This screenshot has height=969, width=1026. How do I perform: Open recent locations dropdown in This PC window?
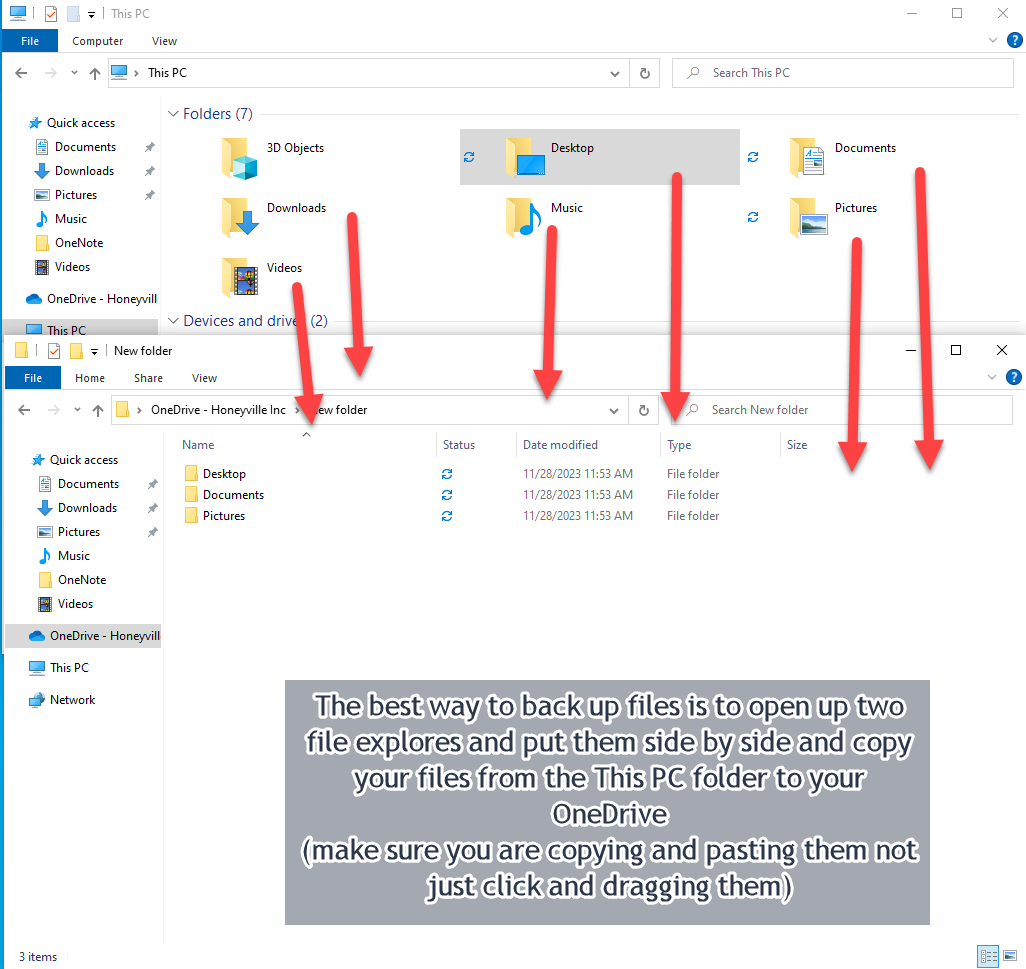[x=74, y=73]
